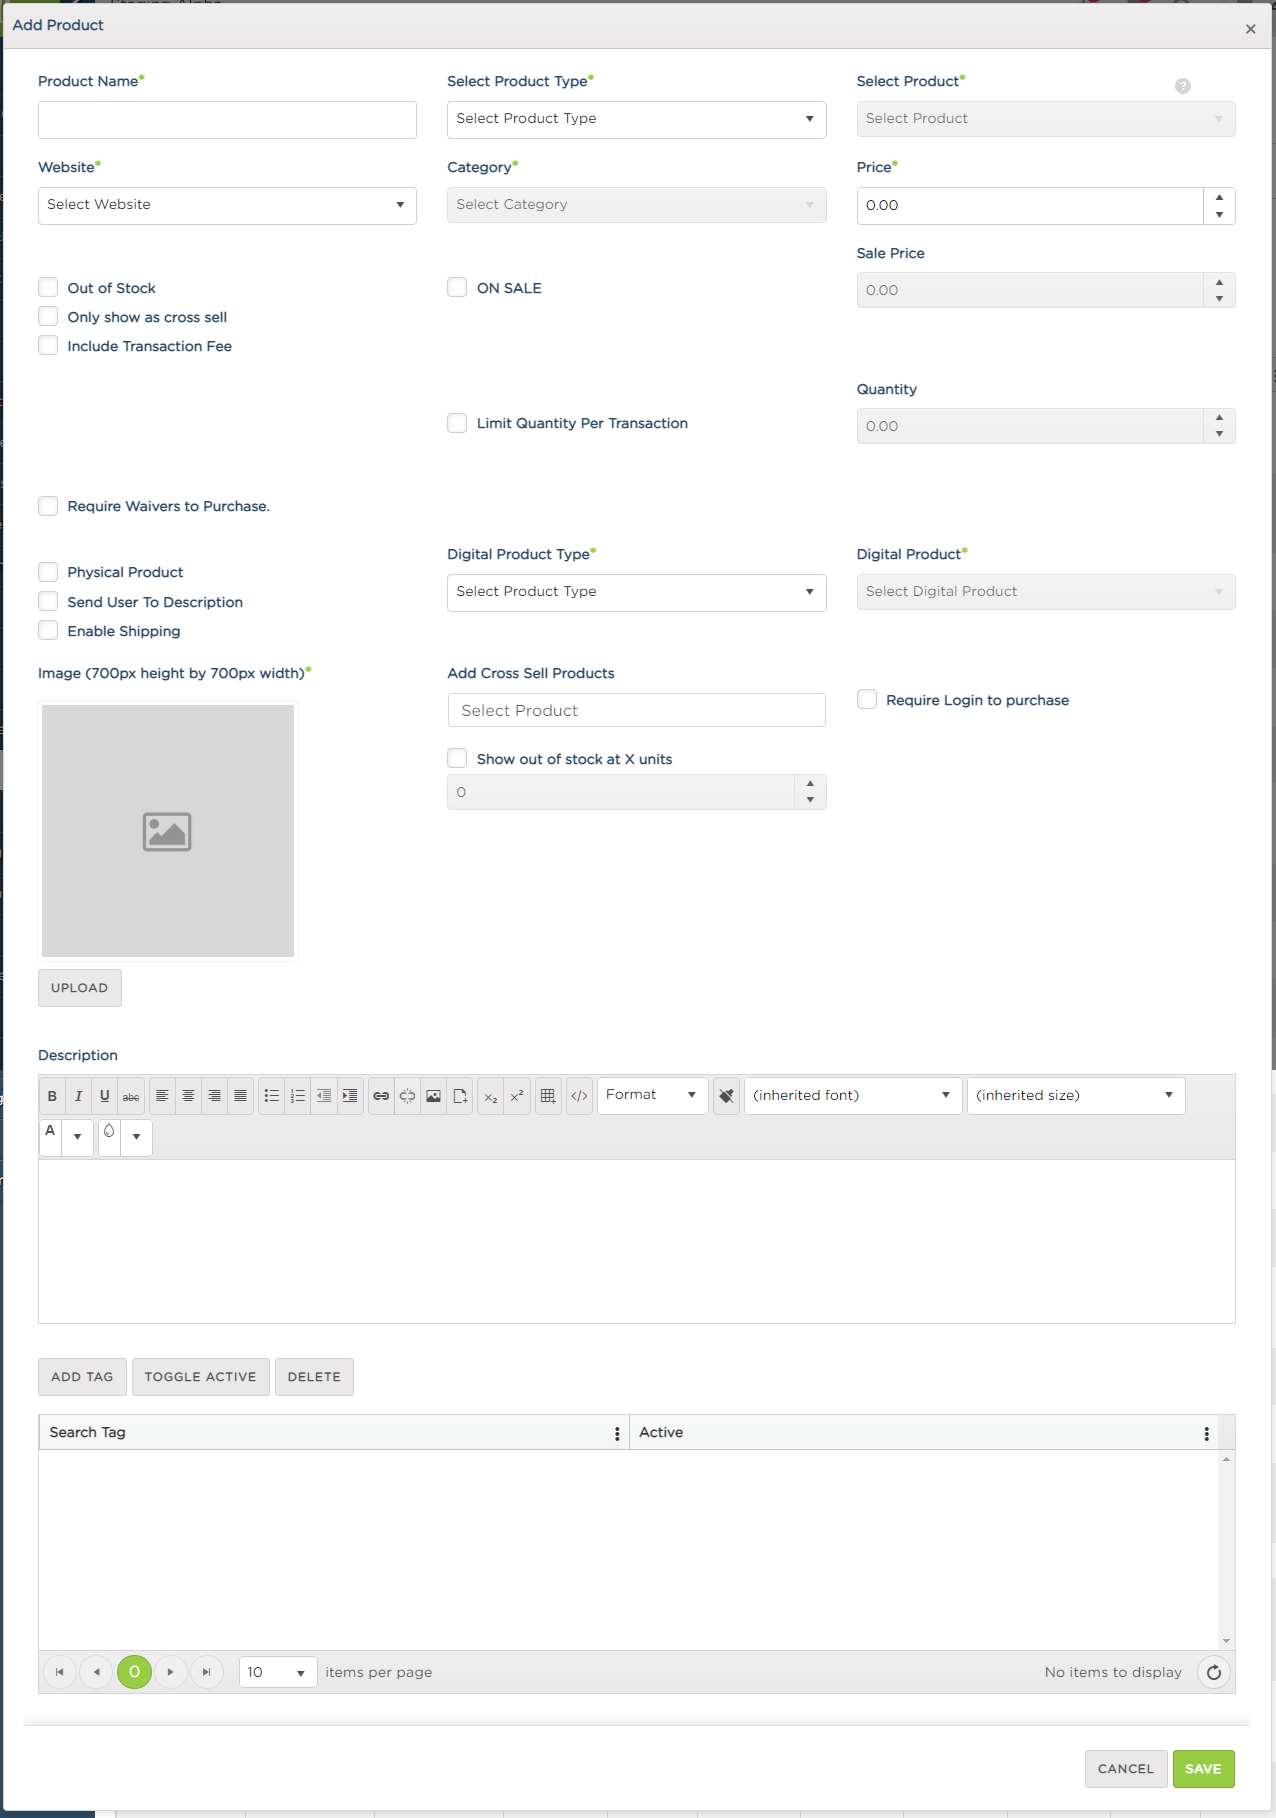
Task: Go to next page of tags
Action: pos(171,1672)
